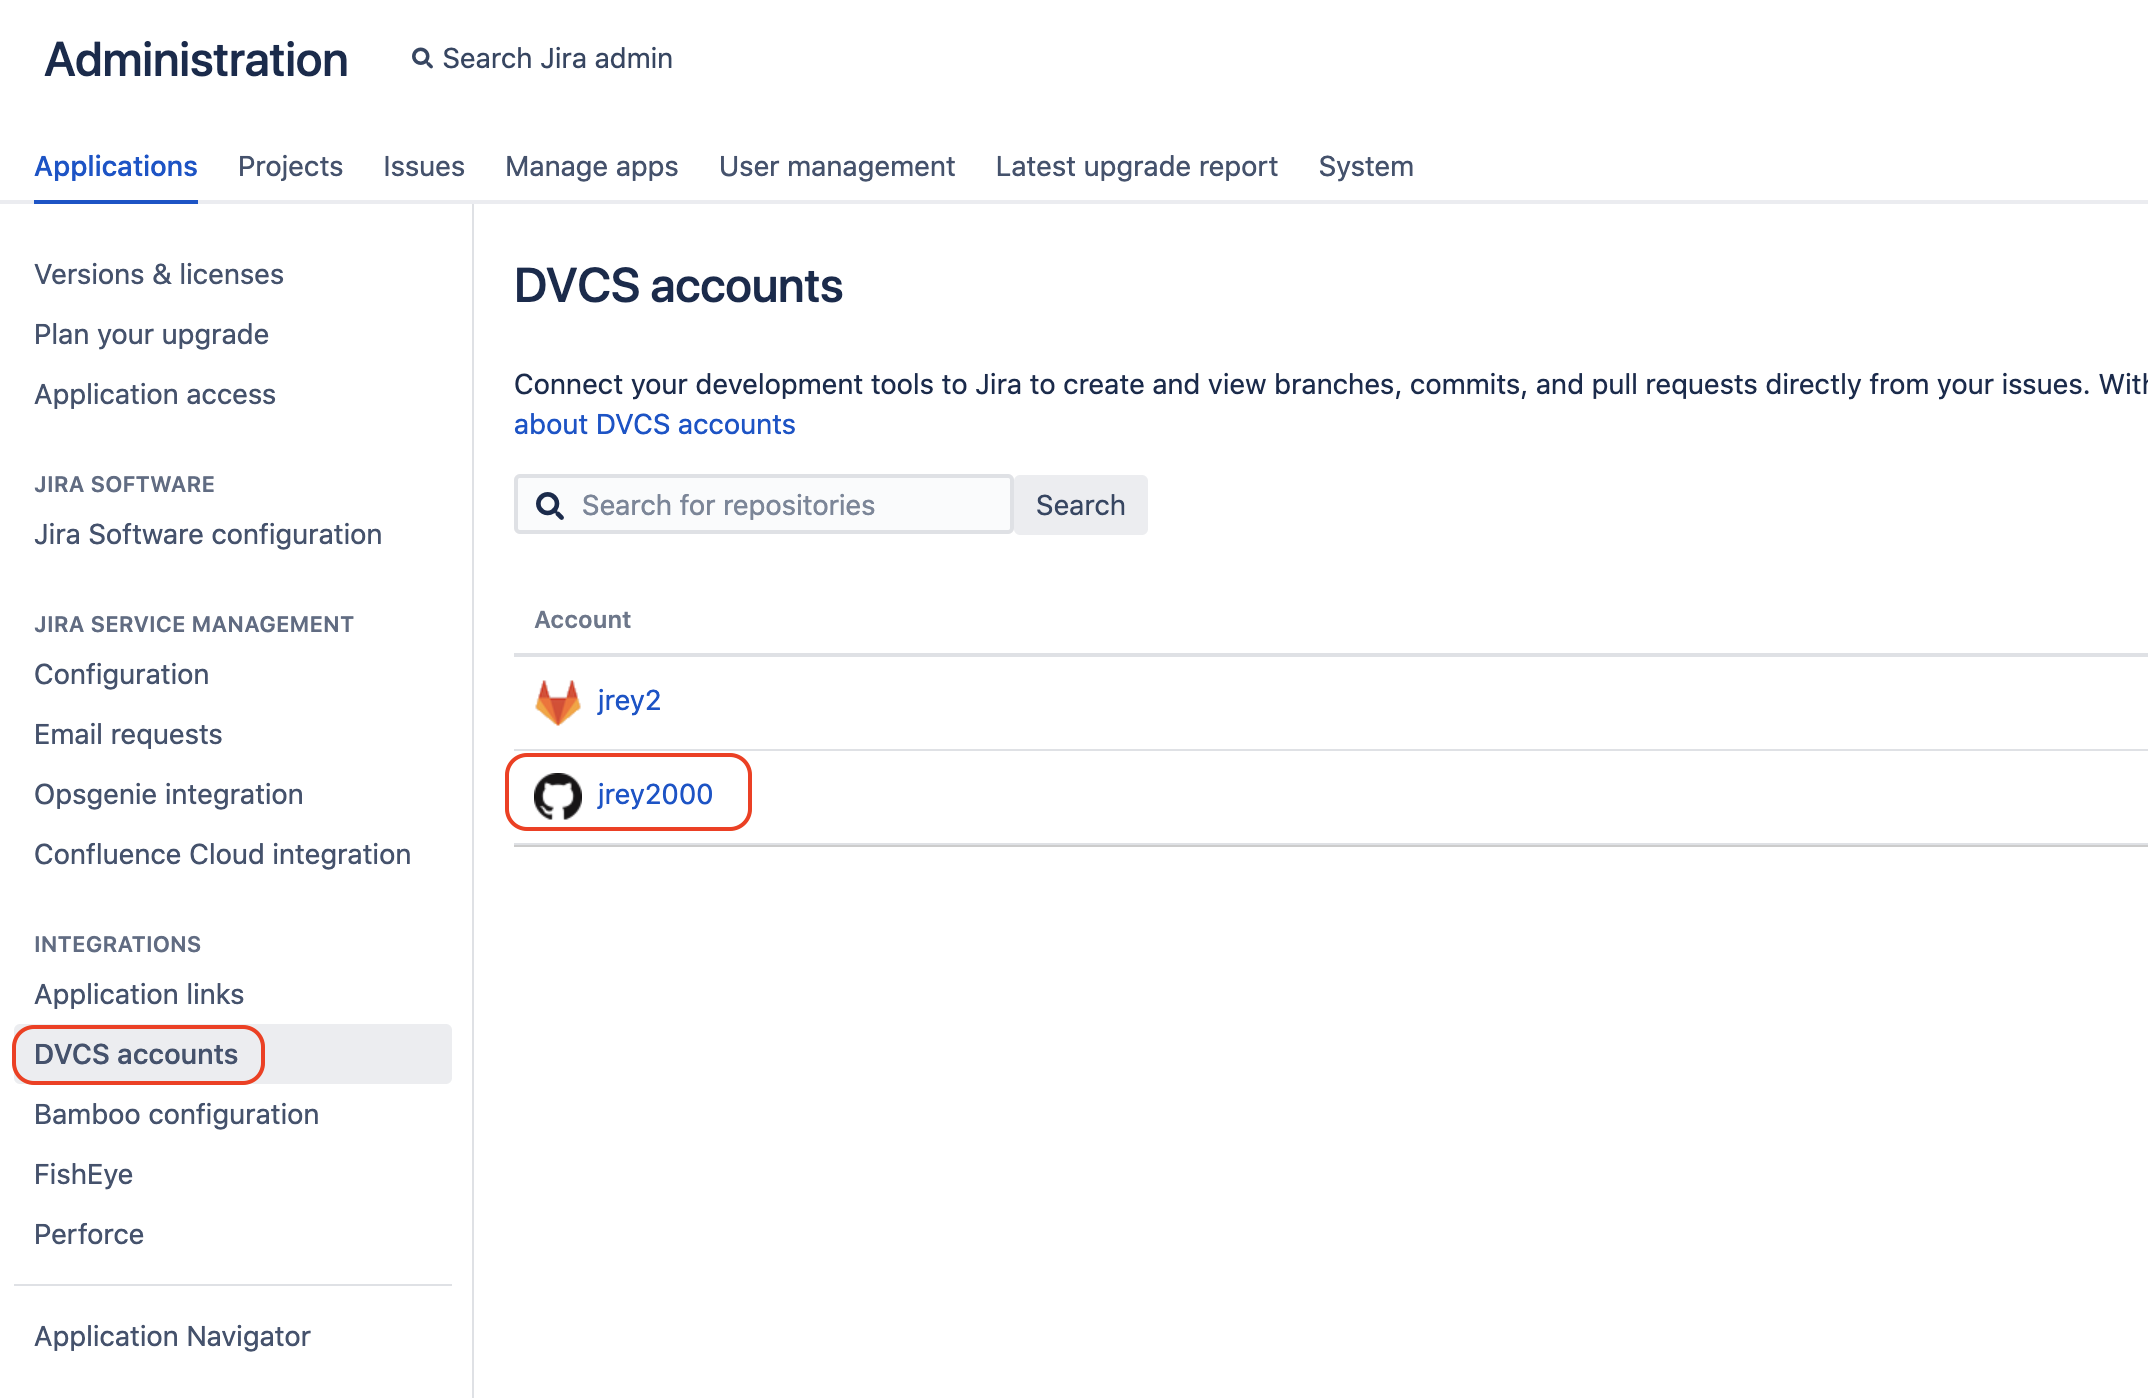
Task: Open Bamboo configuration
Action: click(x=176, y=1114)
